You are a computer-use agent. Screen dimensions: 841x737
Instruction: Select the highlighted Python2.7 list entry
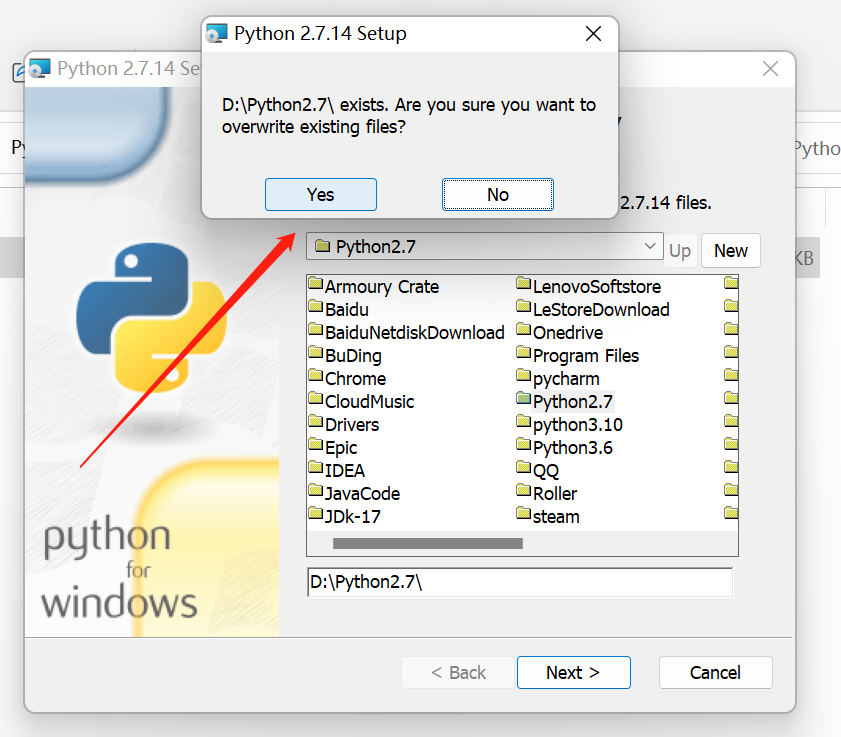[x=573, y=402]
